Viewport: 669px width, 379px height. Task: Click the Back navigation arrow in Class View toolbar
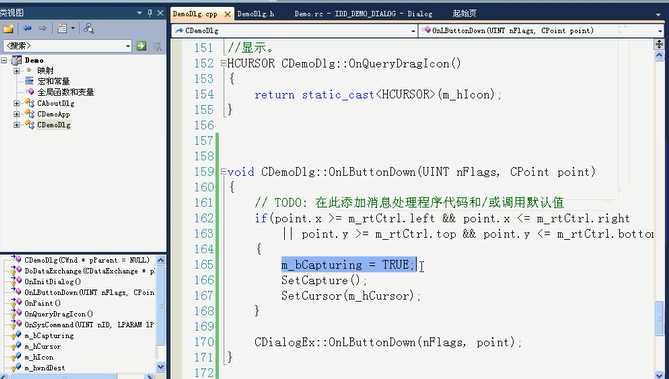tap(28, 29)
